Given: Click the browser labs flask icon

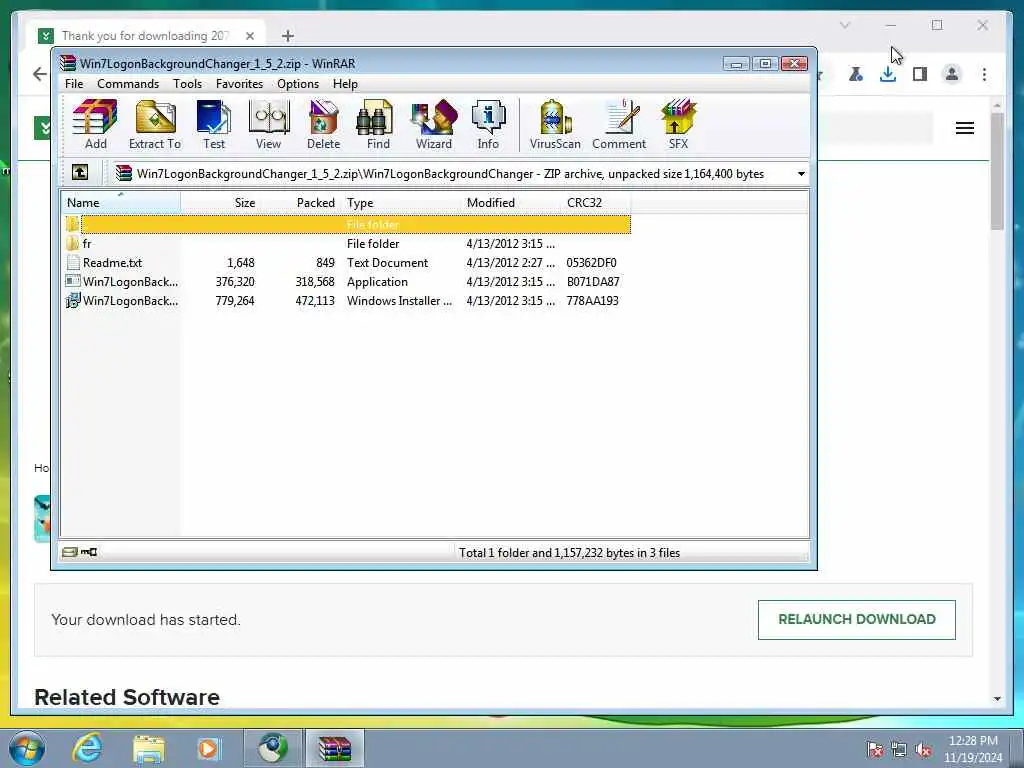Looking at the screenshot, I should 856,74.
